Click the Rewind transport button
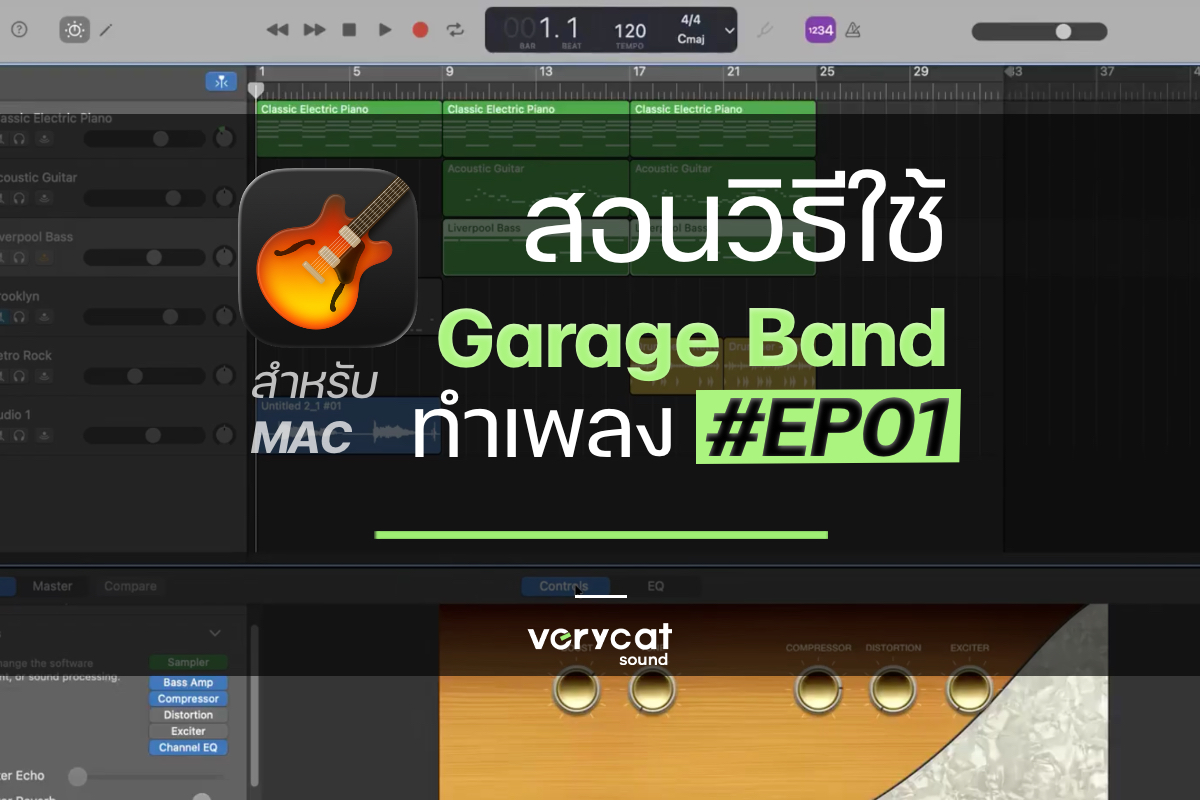This screenshot has width=1200, height=800. pos(277,30)
